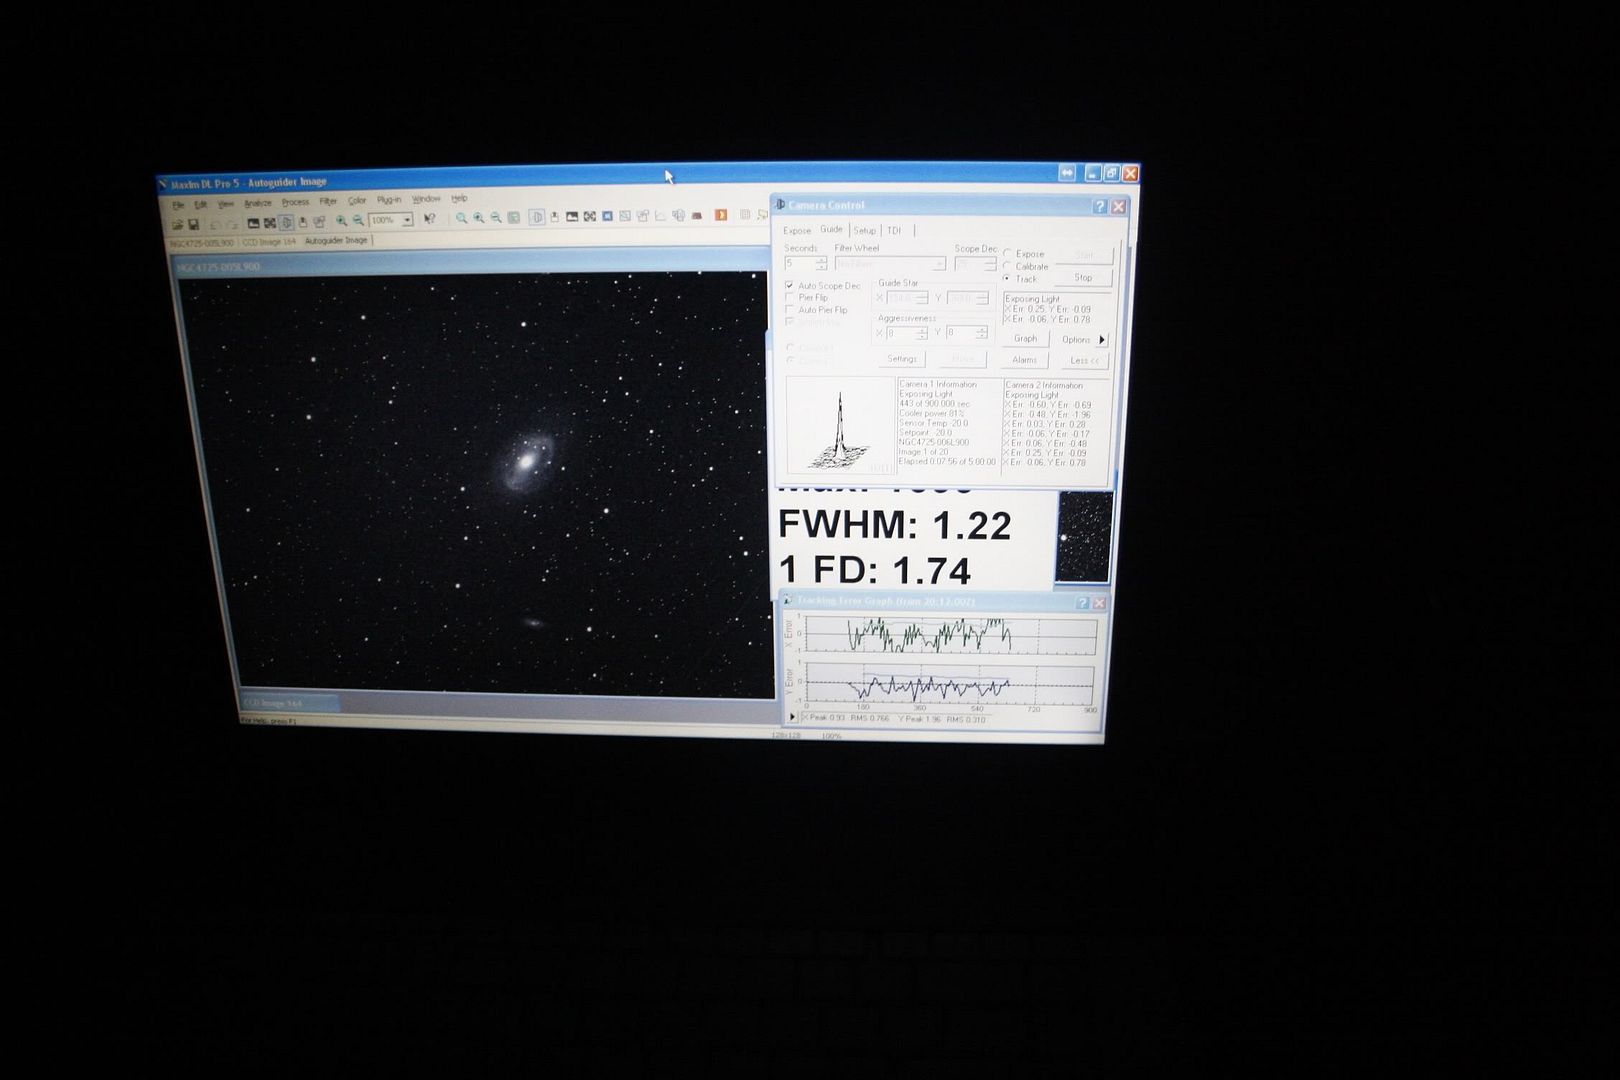Open the Edit menu
Viewport: 1620px width, 1080px height.
point(200,204)
